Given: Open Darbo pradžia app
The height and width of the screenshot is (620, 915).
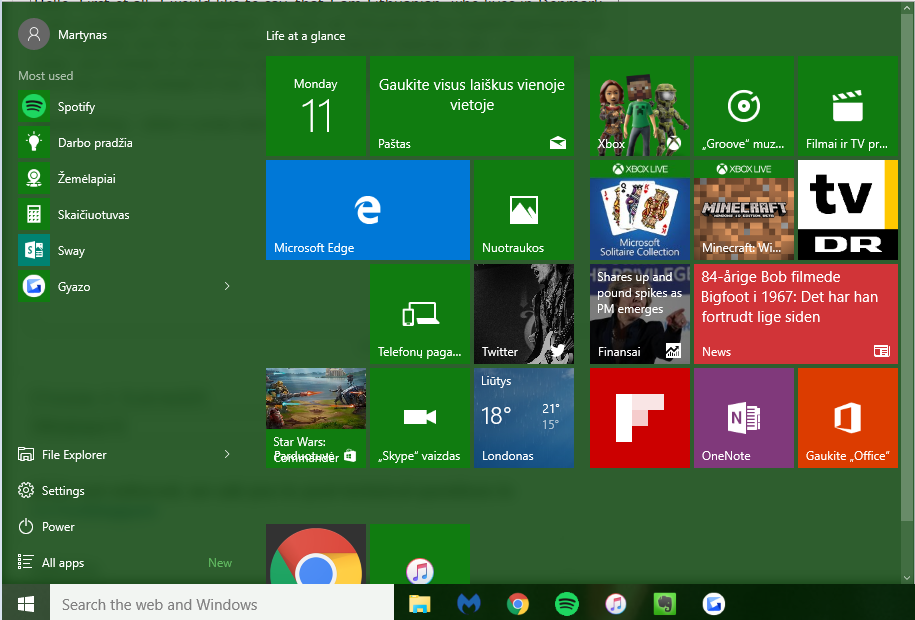Looking at the screenshot, I should (125, 143).
